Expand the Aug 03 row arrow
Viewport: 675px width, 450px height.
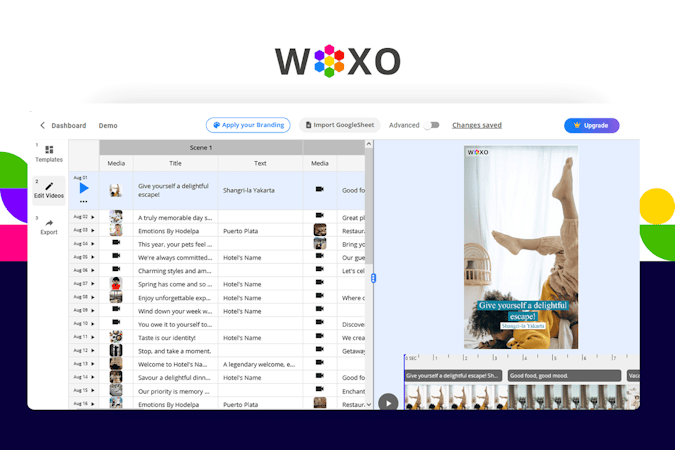point(93,230)
